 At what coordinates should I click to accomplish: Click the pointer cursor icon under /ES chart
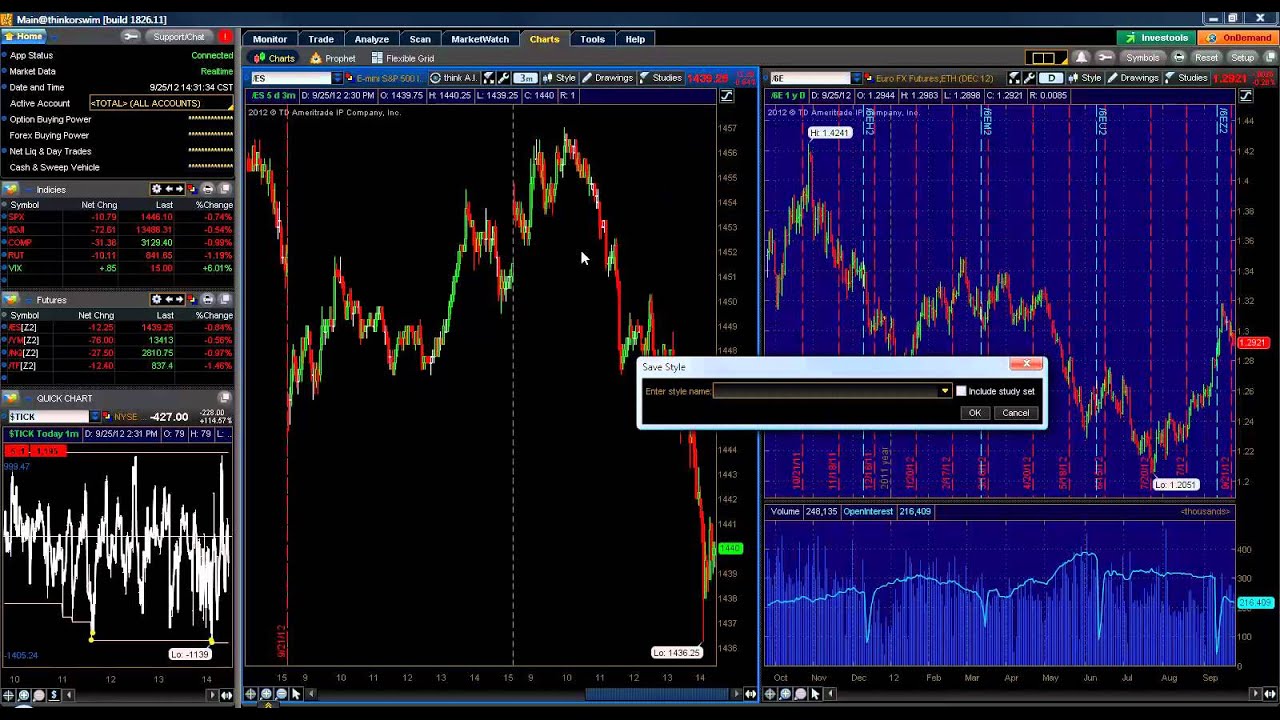296,694
